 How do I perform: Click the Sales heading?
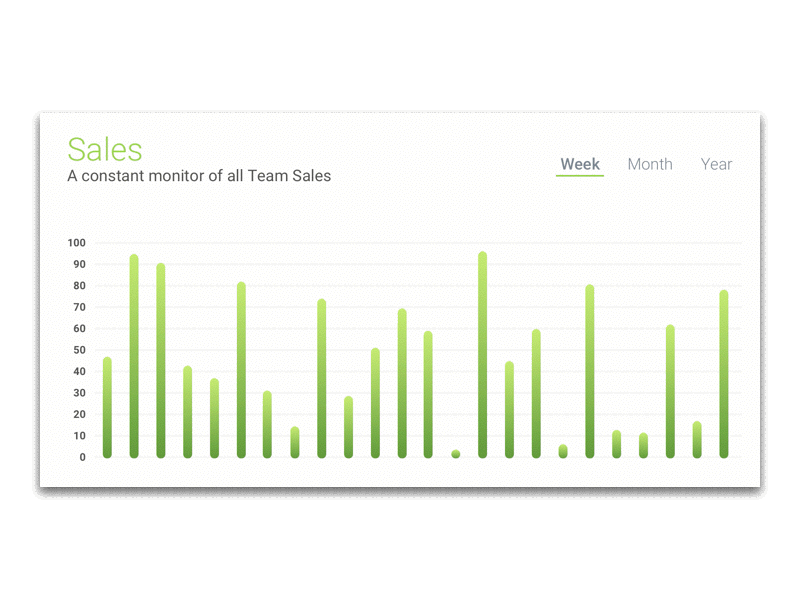104,150
